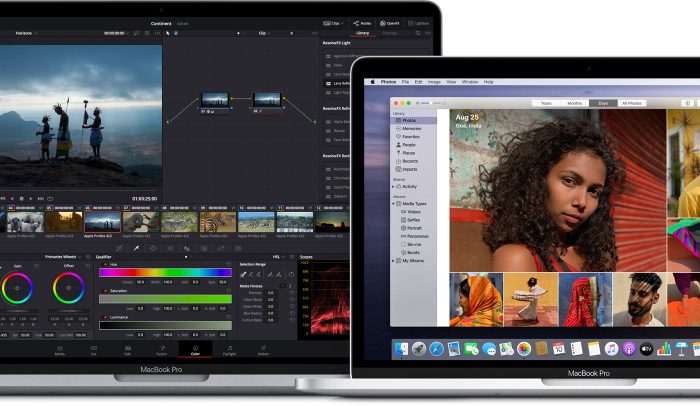Select Recents in Photos sidebar

(407, 161)
